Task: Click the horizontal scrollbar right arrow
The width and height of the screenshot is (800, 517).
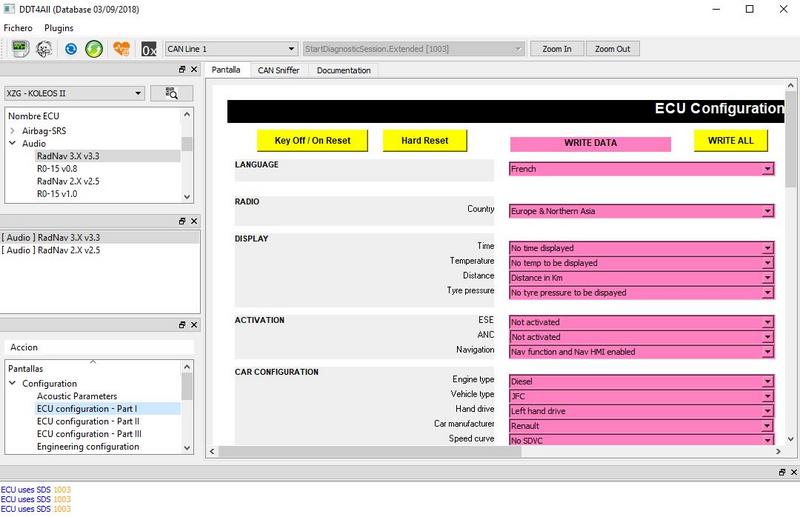Action: pyautogui.click(x=778, y=451)
